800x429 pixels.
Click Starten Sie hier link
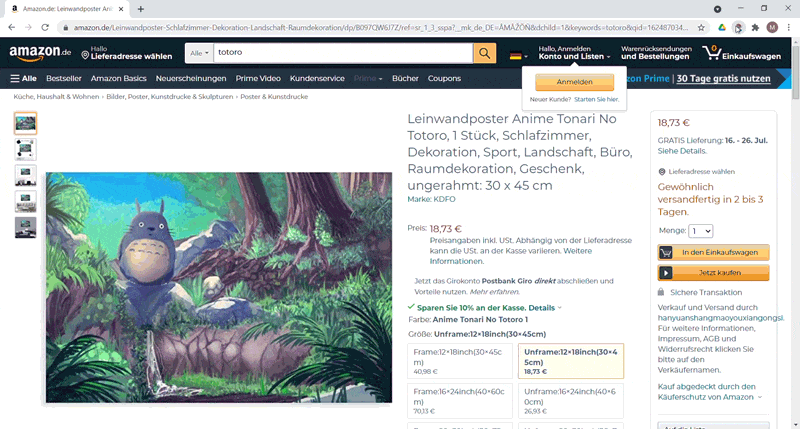pyautogui.click(x=596, y=99)
